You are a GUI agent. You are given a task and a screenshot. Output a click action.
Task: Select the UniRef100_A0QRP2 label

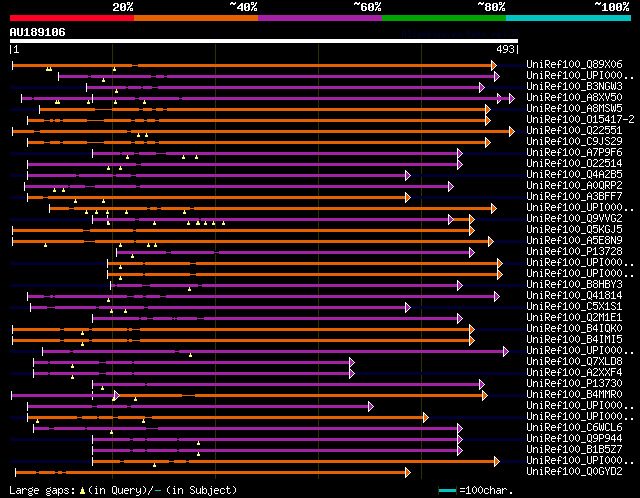(x=574, y=185)
